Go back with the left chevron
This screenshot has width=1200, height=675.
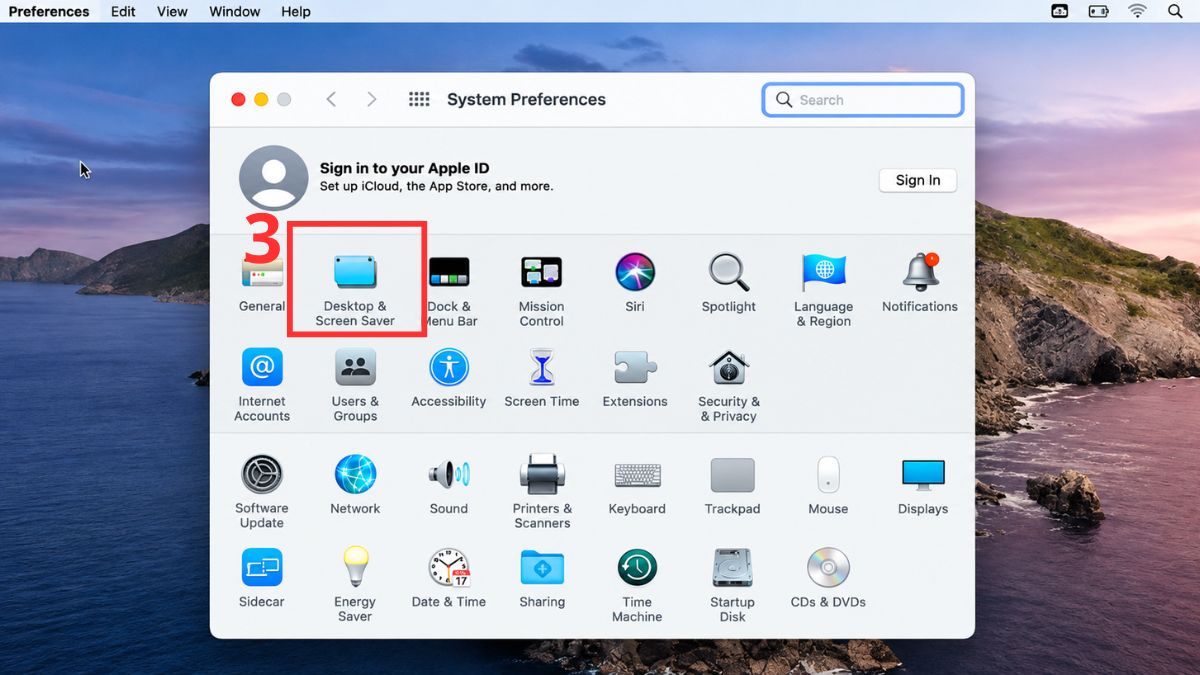pyautogui.click(x=331, y=99)
